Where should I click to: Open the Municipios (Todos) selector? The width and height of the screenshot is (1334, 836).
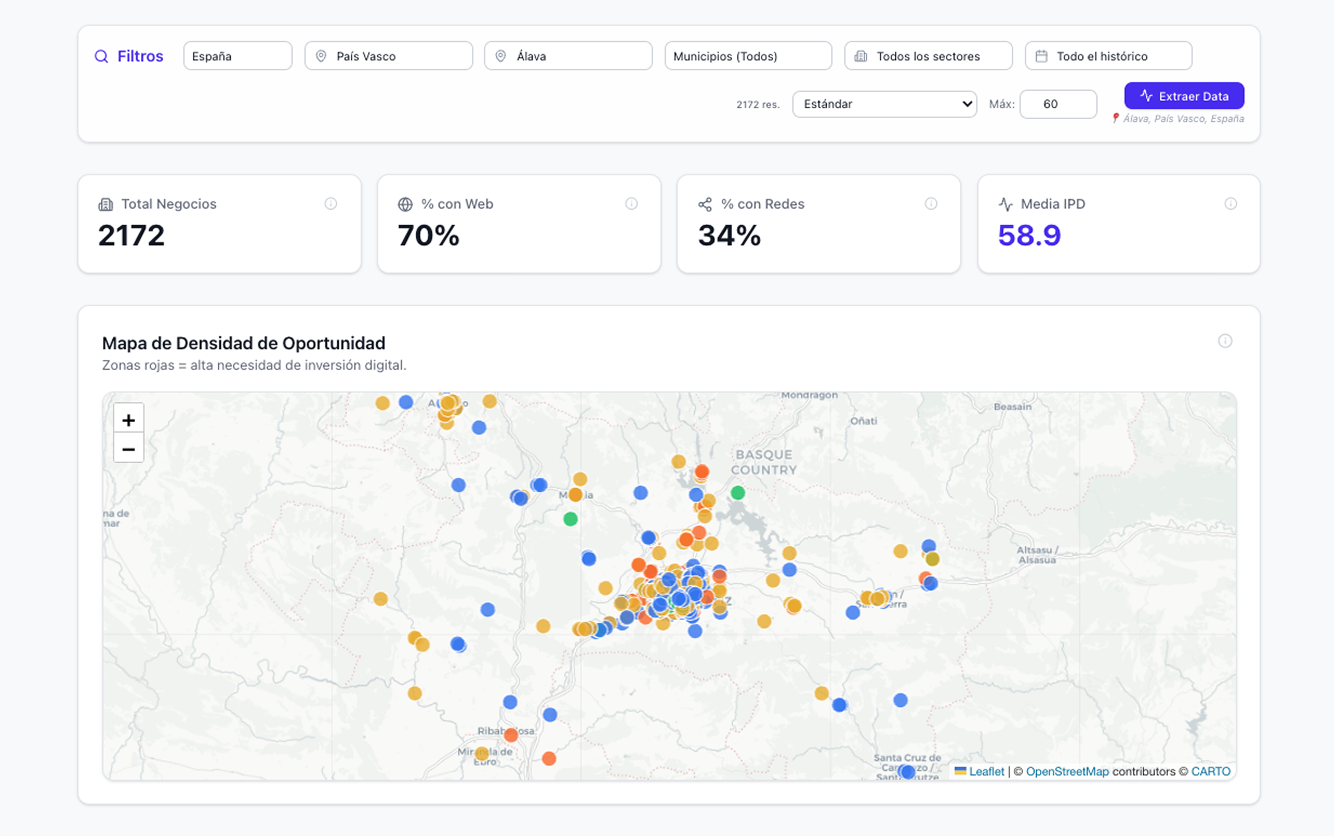tap(748, 56)
